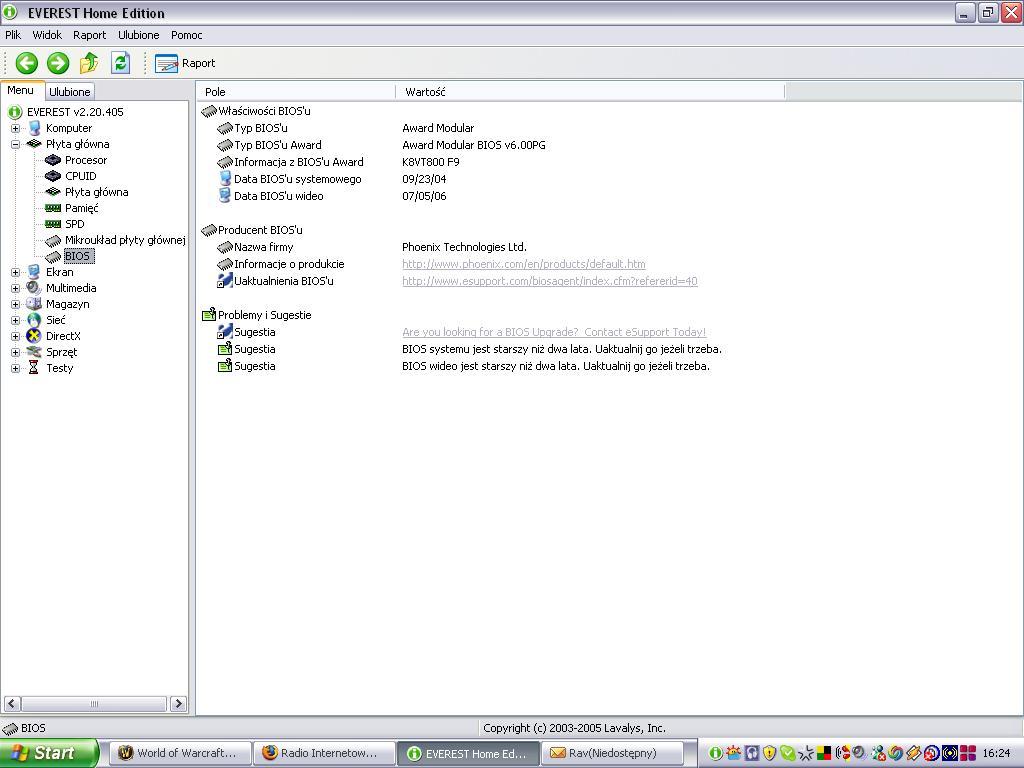Switch to the Menu sidebar tab
1024x768 pixels.
coord(21,90)
